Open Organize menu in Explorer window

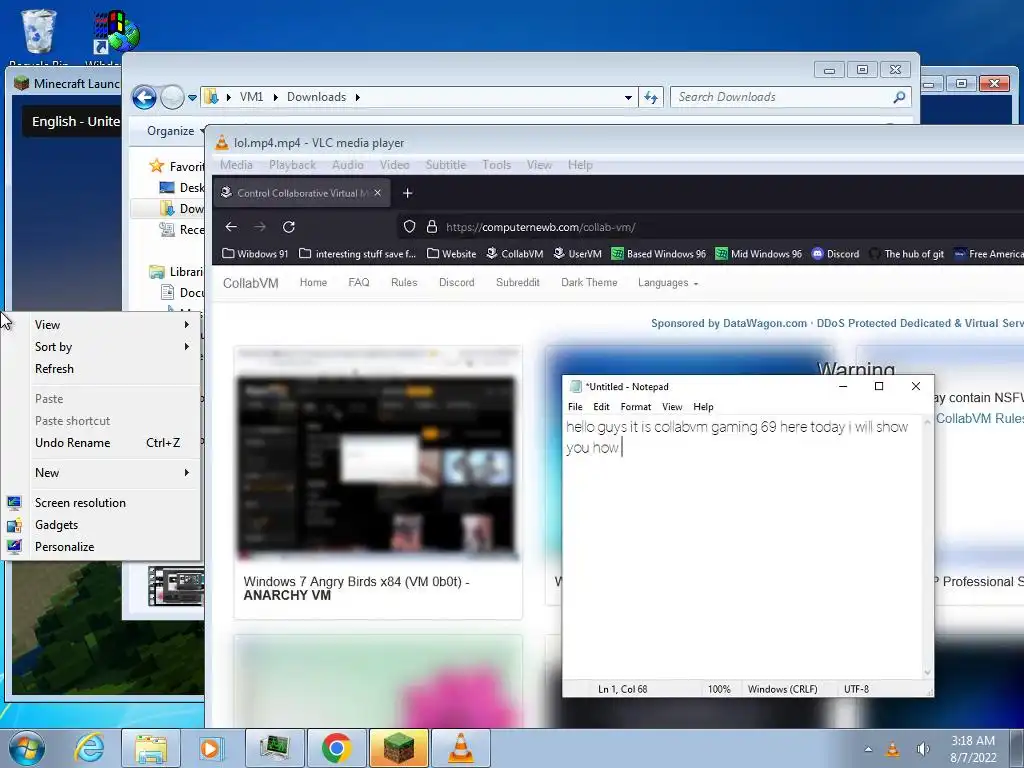174,131
